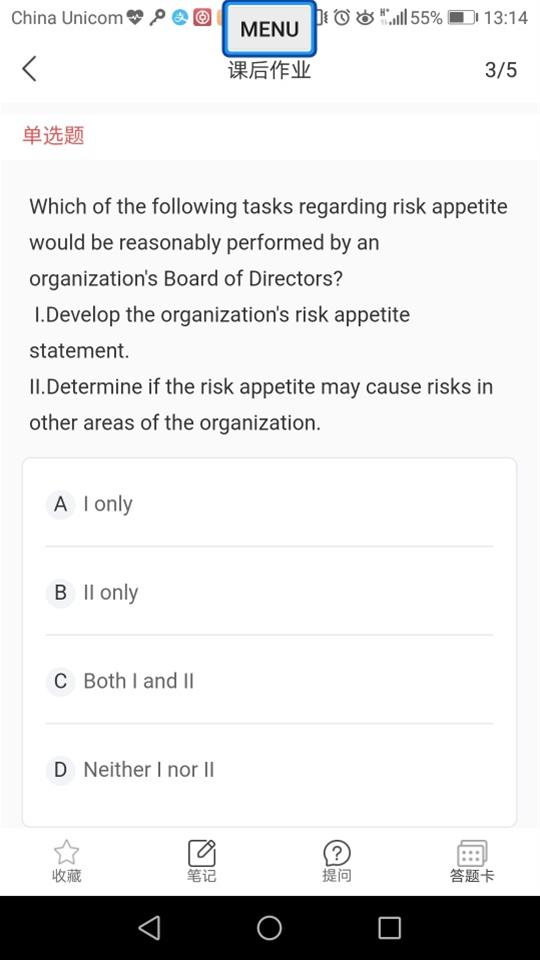Tap Android back triangle navigation button
Viewport: 540px width, 960px height.
pyautogui.click(x=149, y=928)
